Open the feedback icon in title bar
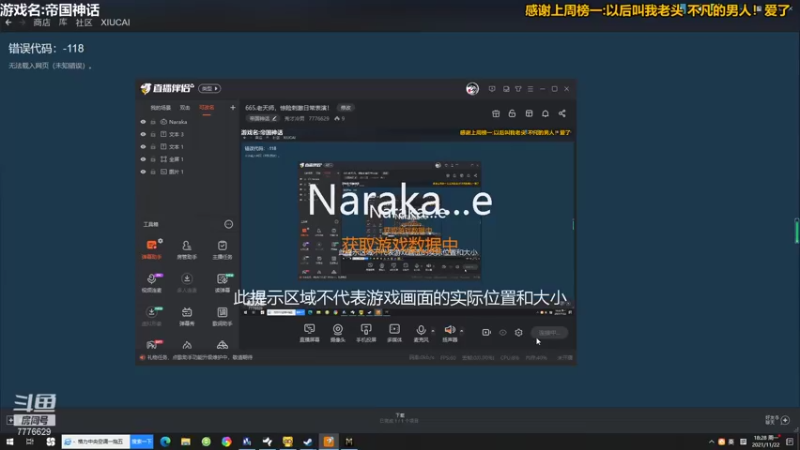Viewport: 800px width, 450px height. (x=492, y=89)
